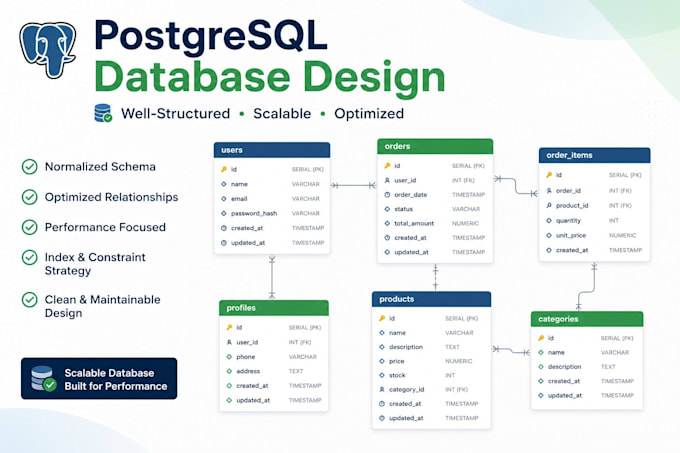Click the password_hash field name

(x=254, y=213)
